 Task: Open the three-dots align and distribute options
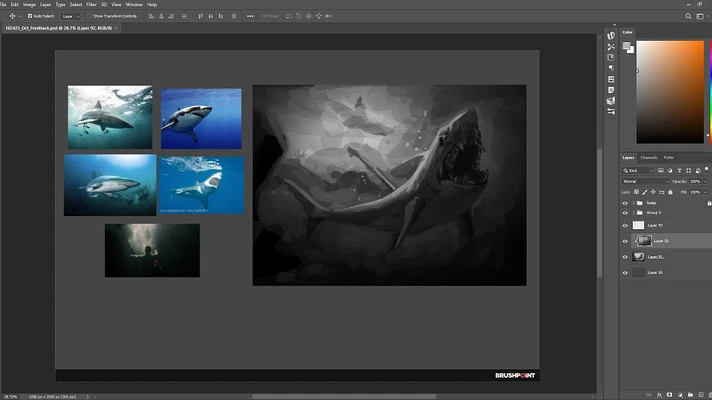click(x=250, y=16)
